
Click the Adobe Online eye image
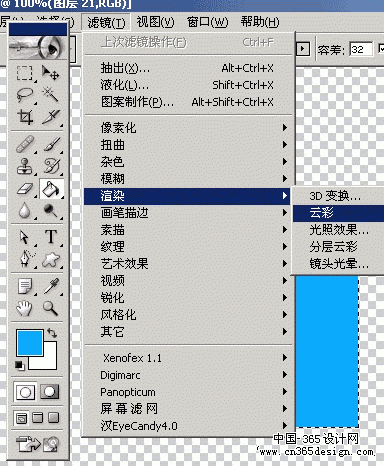(37, 47)
